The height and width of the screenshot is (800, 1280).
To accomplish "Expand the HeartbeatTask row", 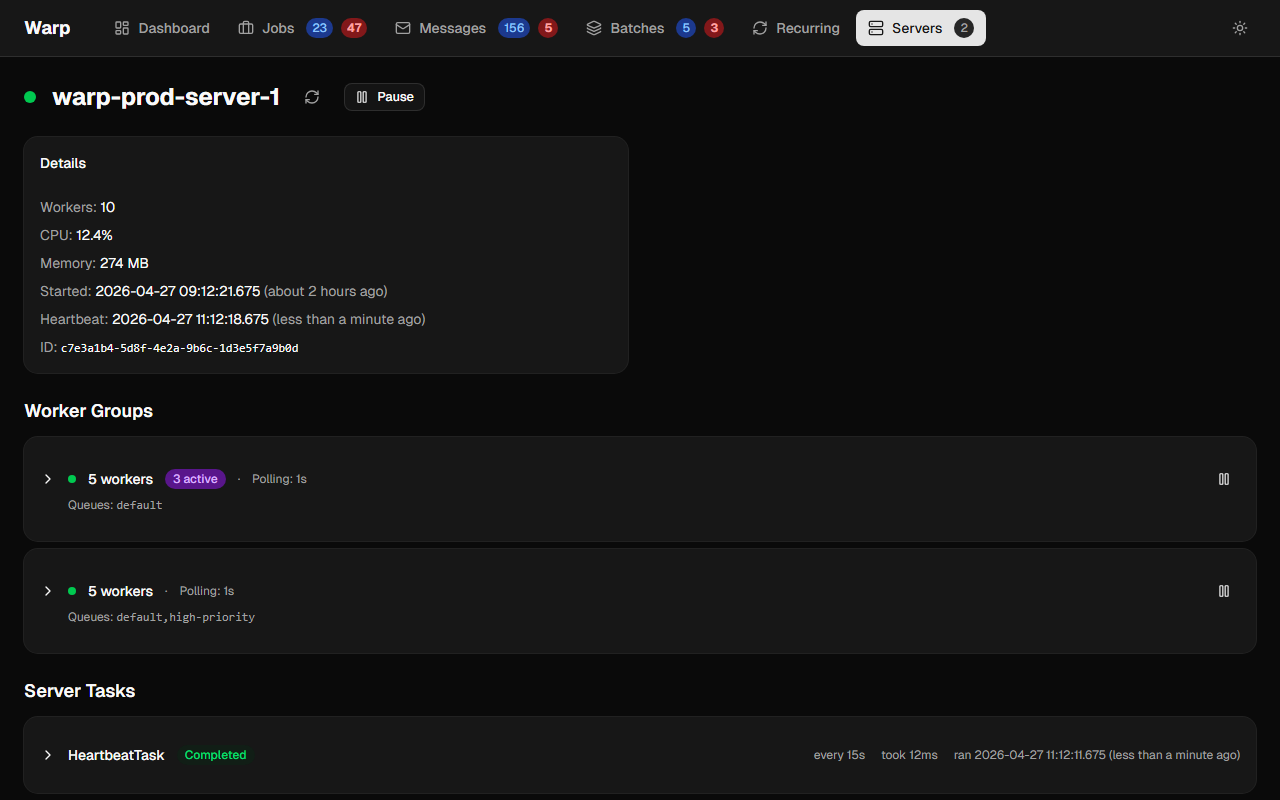I will (47, 755).
